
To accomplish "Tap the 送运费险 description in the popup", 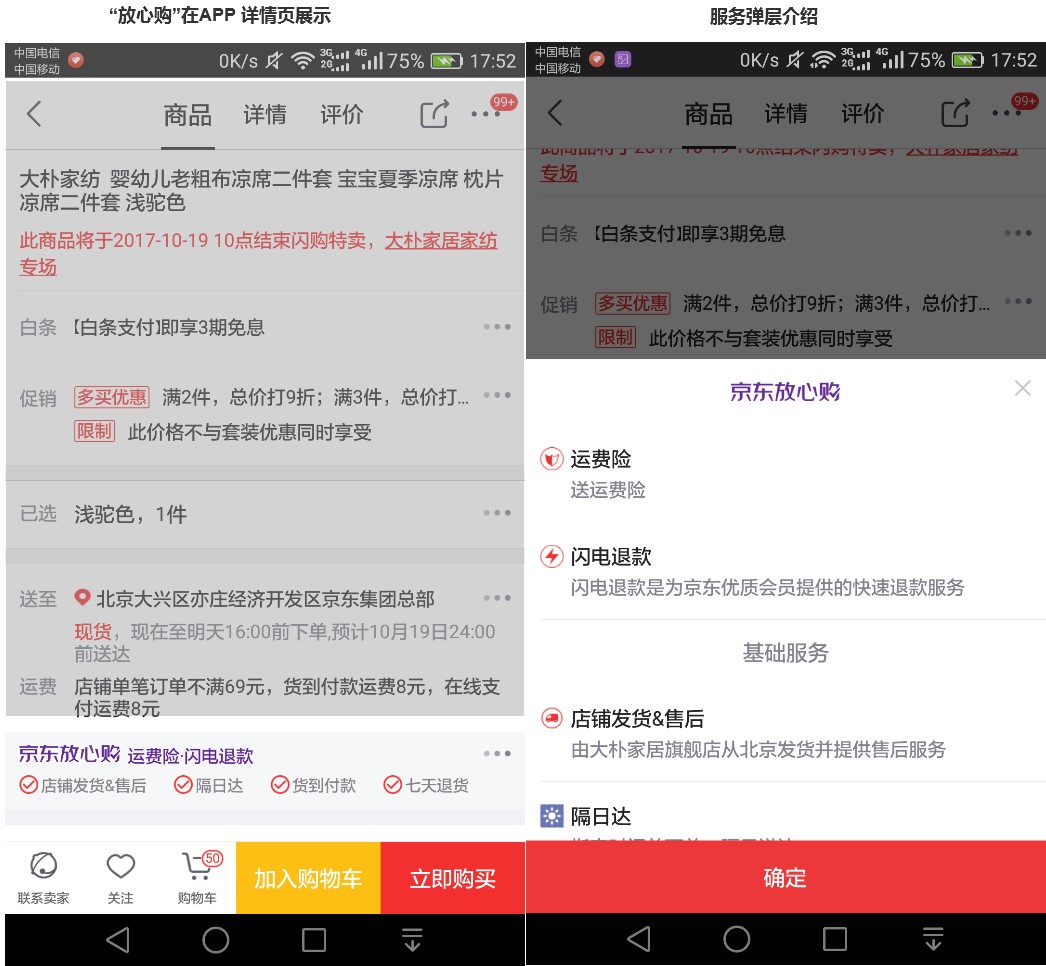I will pos(608,490).
